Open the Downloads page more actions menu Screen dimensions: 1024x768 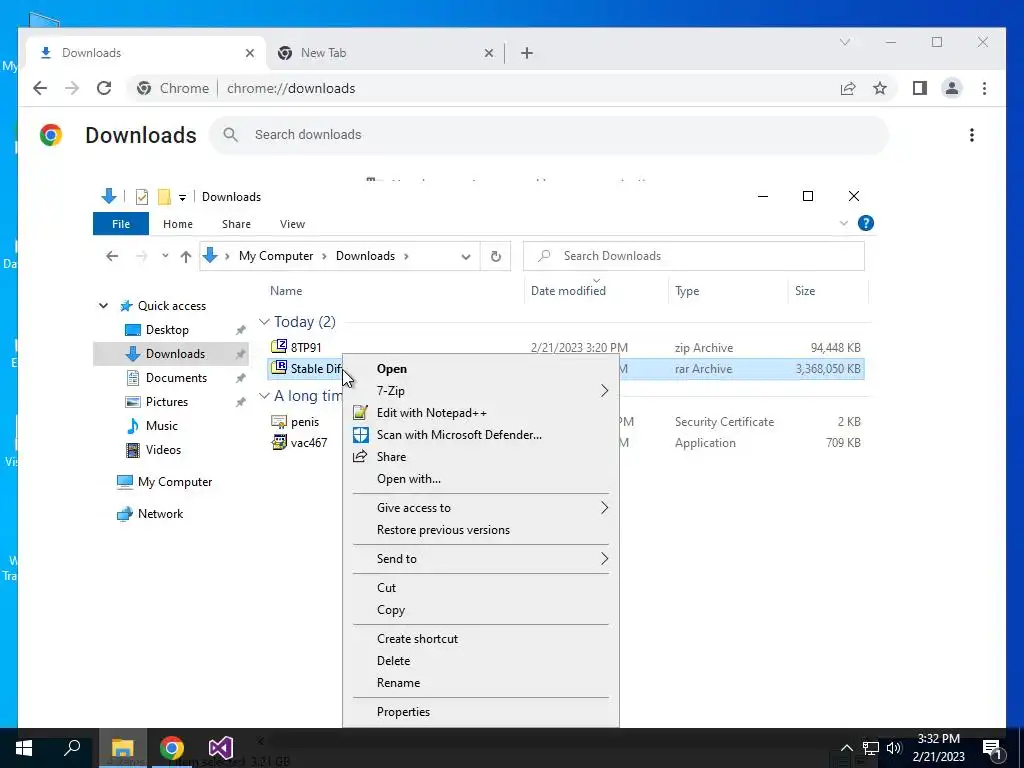[x=972, y=135]
